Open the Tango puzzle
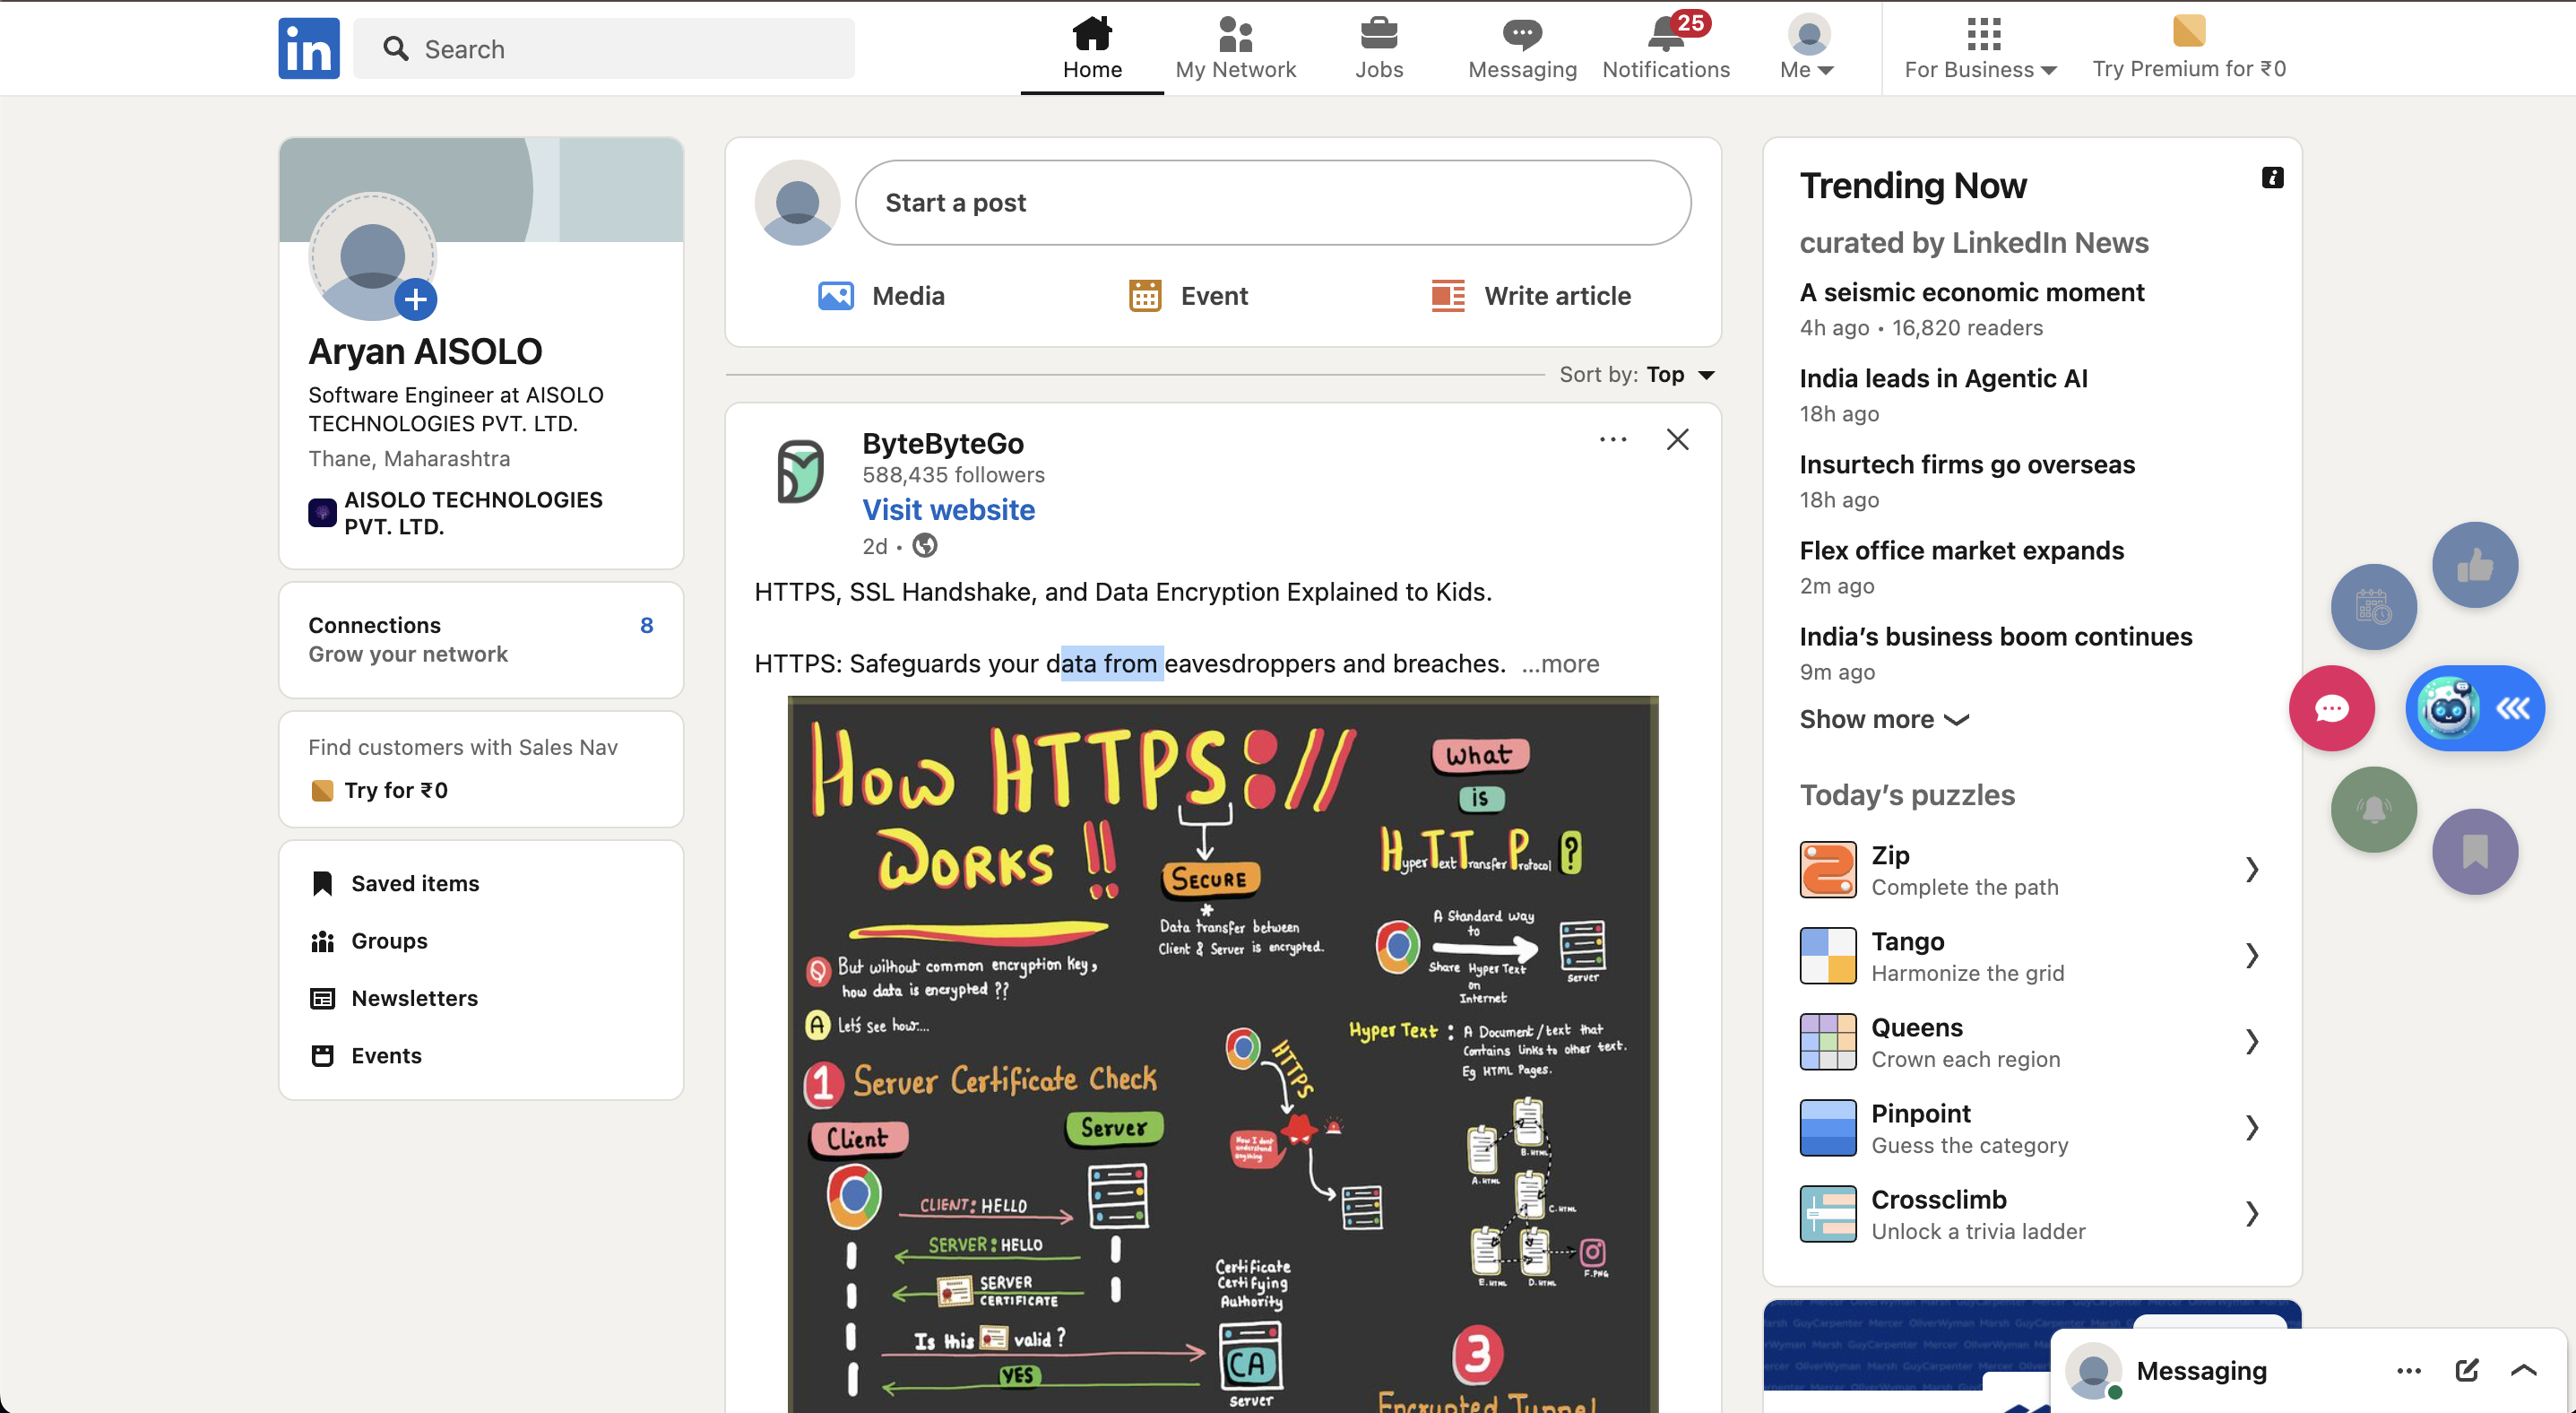The width and height of the screenshot is (2576, 1413). [x=2031, y=956]
